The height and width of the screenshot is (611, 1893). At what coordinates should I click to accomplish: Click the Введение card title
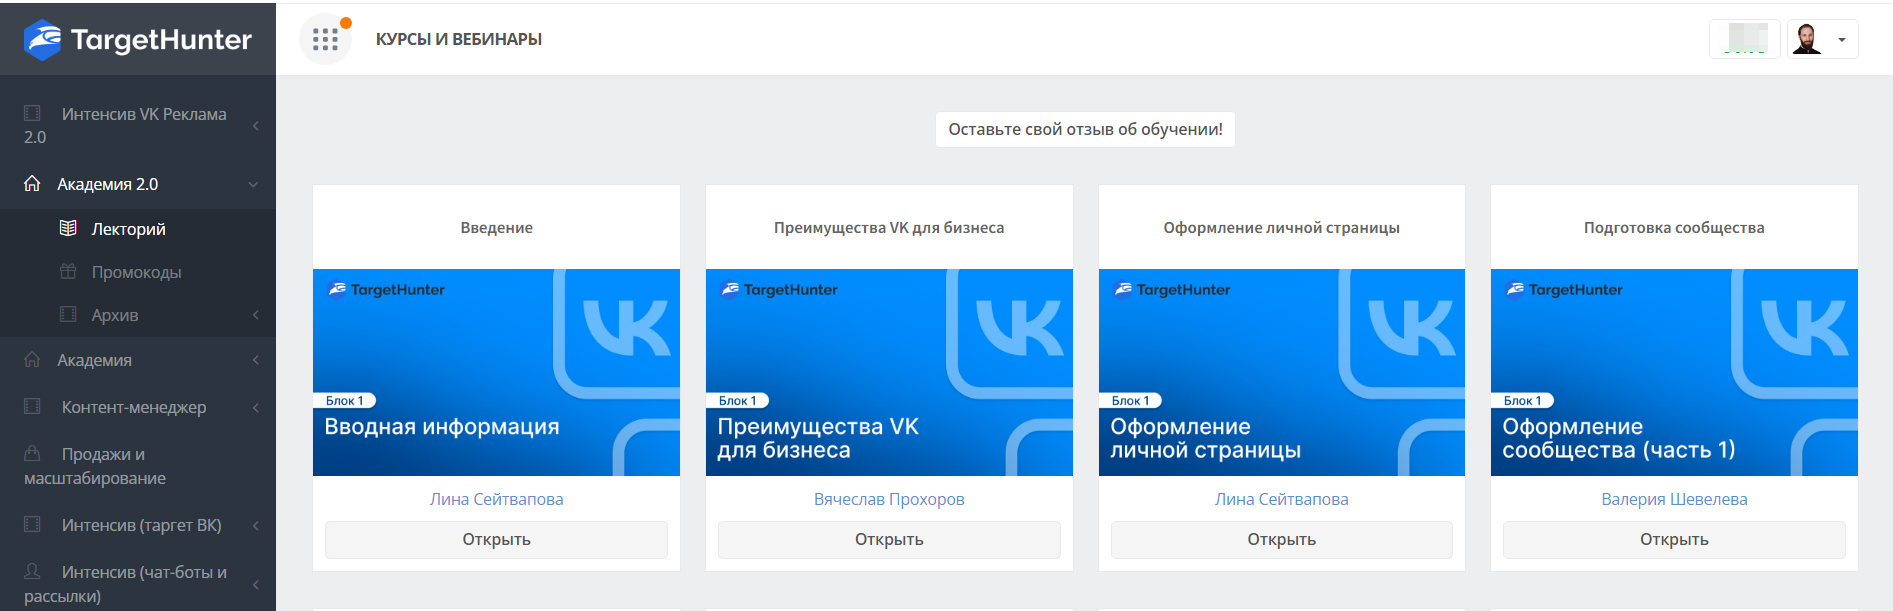point(496,228)
